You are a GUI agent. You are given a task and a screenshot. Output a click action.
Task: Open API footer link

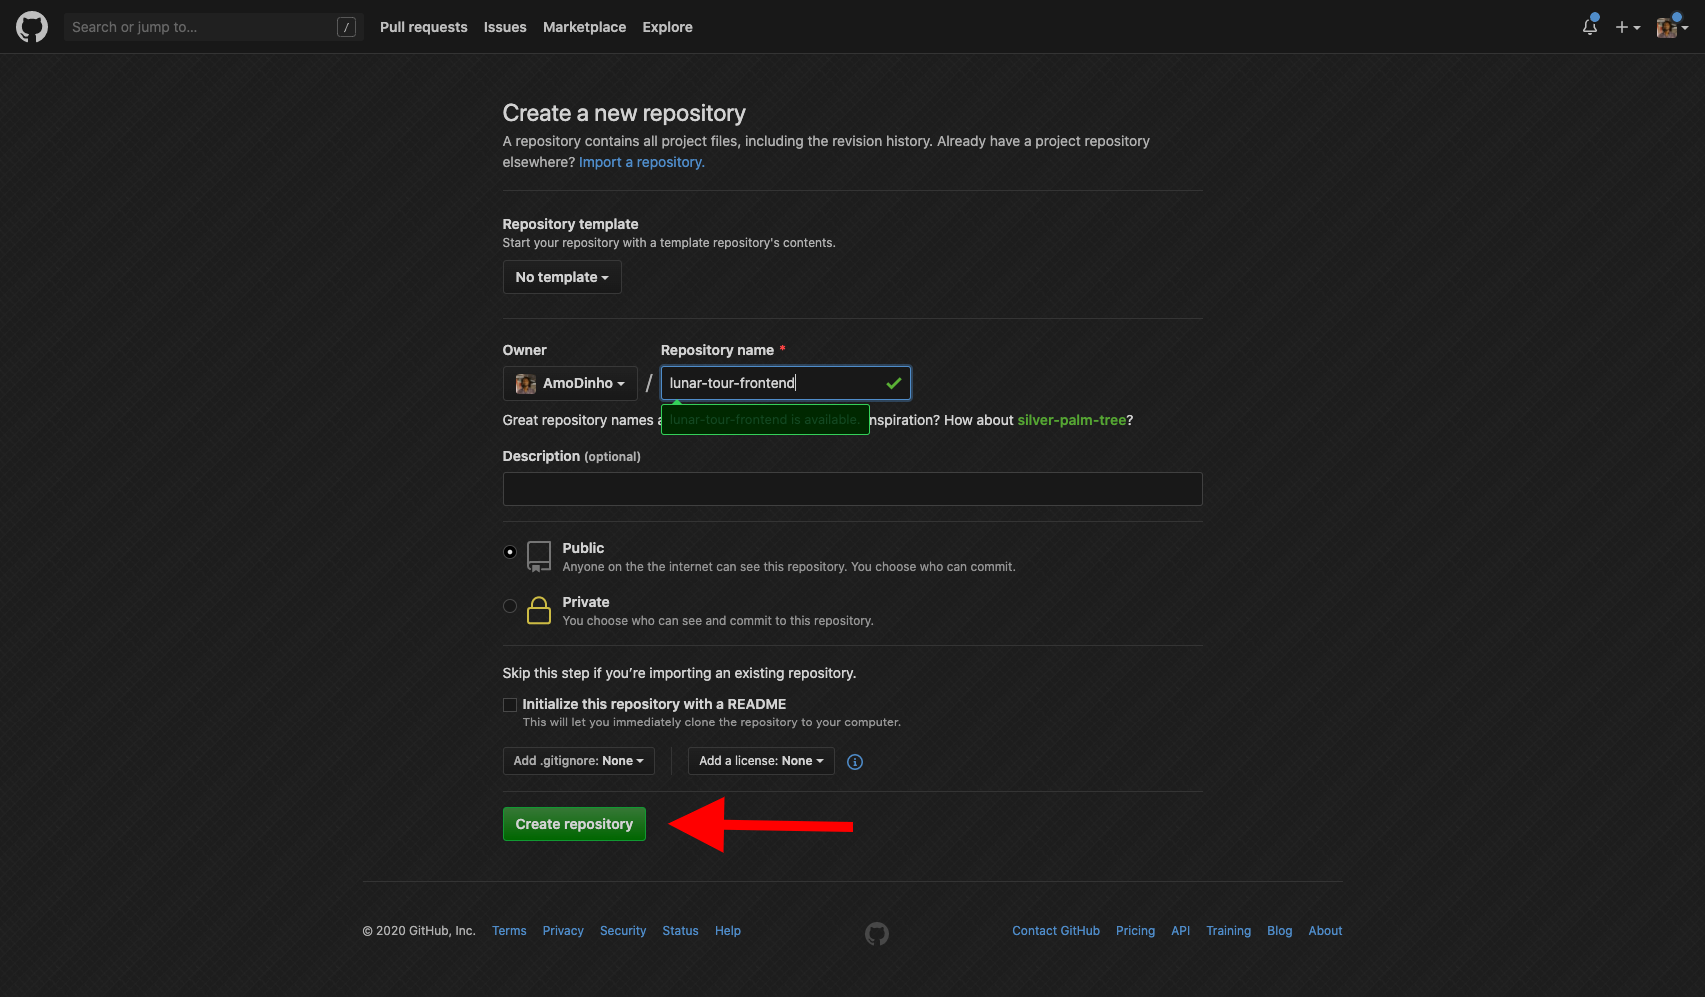tap(1181, 931)
